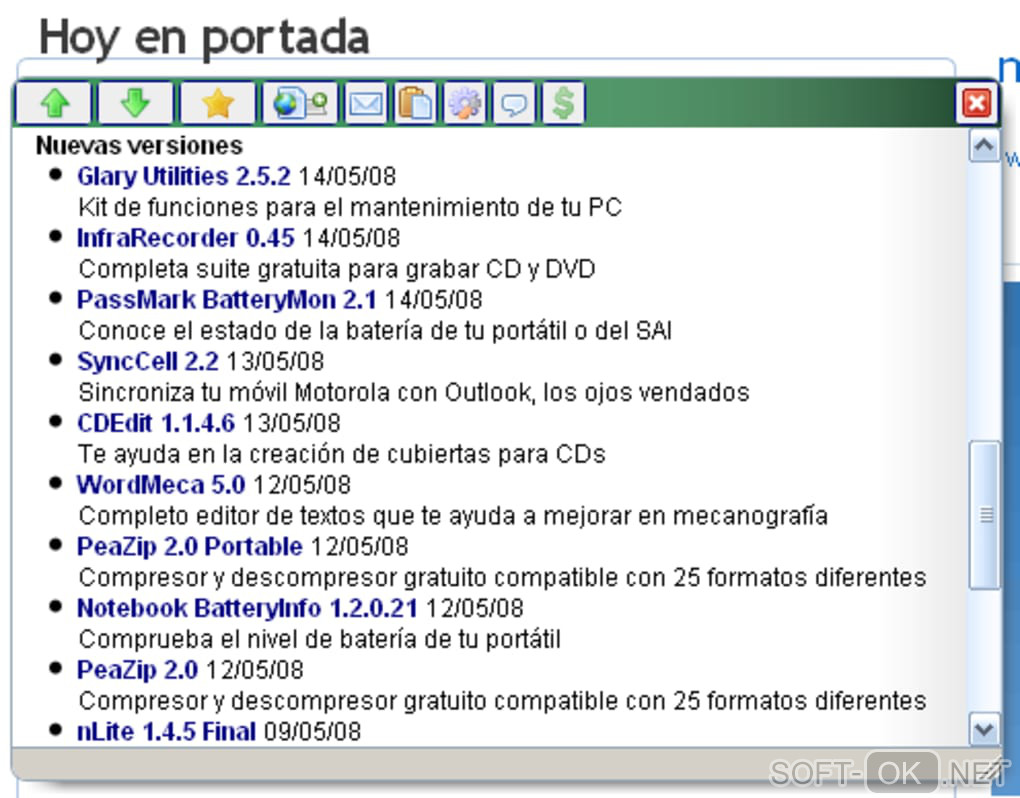Click the green up arrow button

tap(53, 103)
